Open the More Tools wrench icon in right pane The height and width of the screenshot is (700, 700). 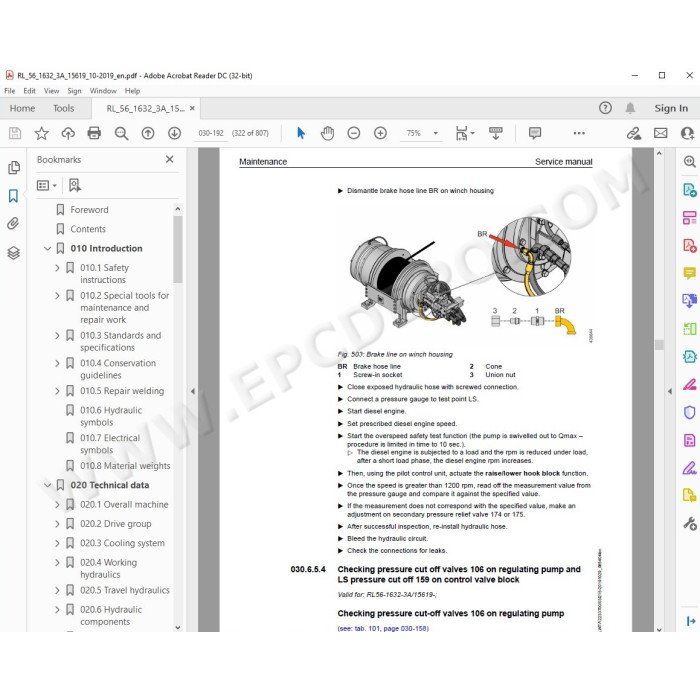(690, 523)
